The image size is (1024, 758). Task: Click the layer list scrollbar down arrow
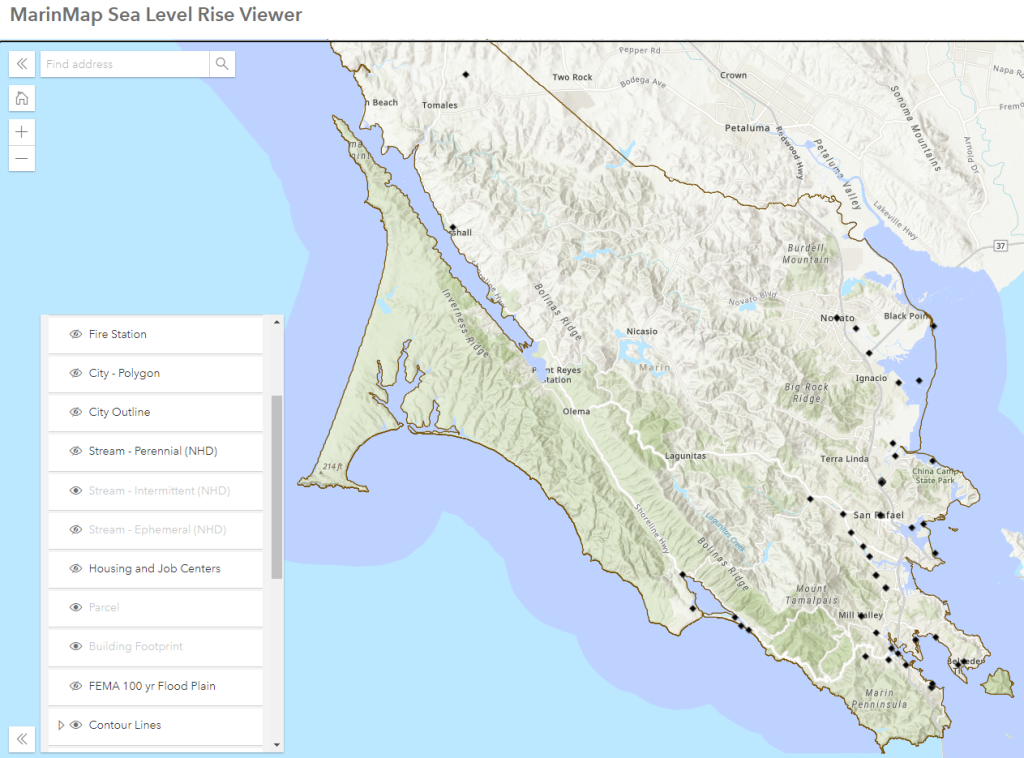tap(276, 744)
